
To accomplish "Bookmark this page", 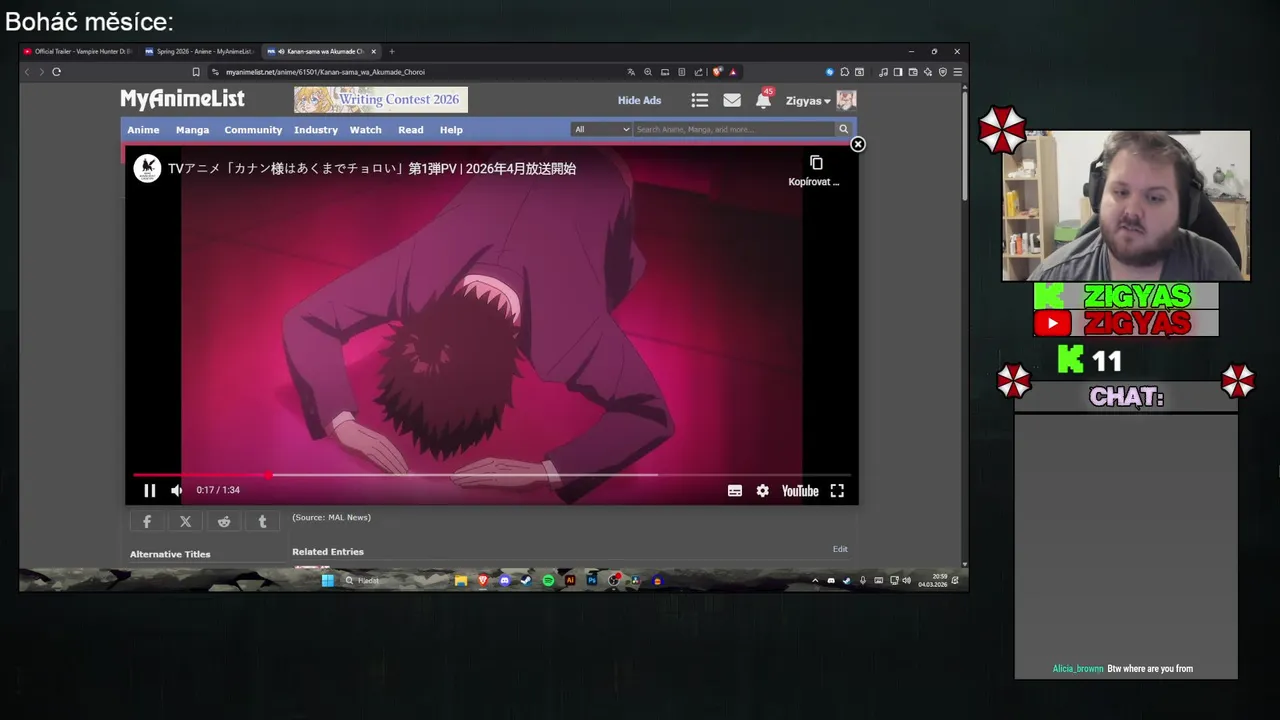I will 196,72.
